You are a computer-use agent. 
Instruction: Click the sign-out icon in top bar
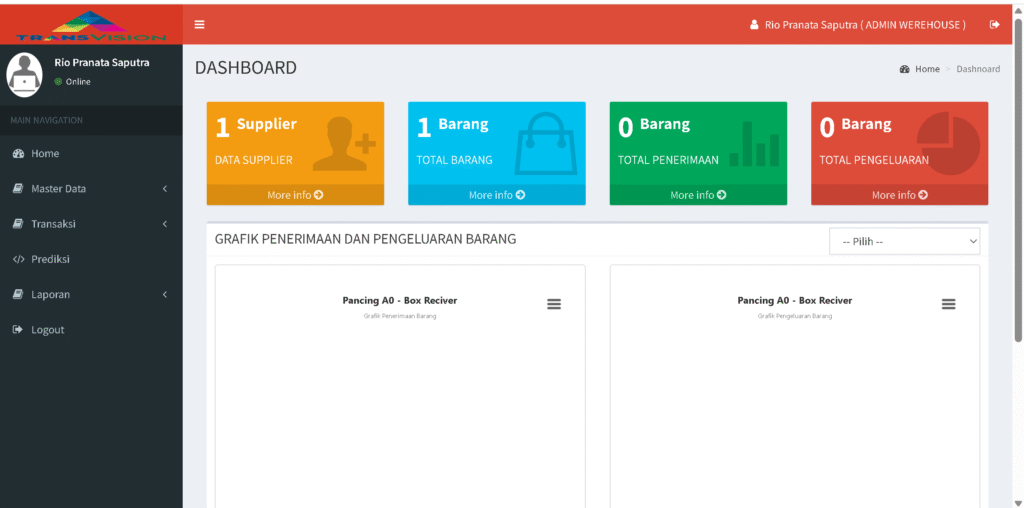[x=994, y=25]
